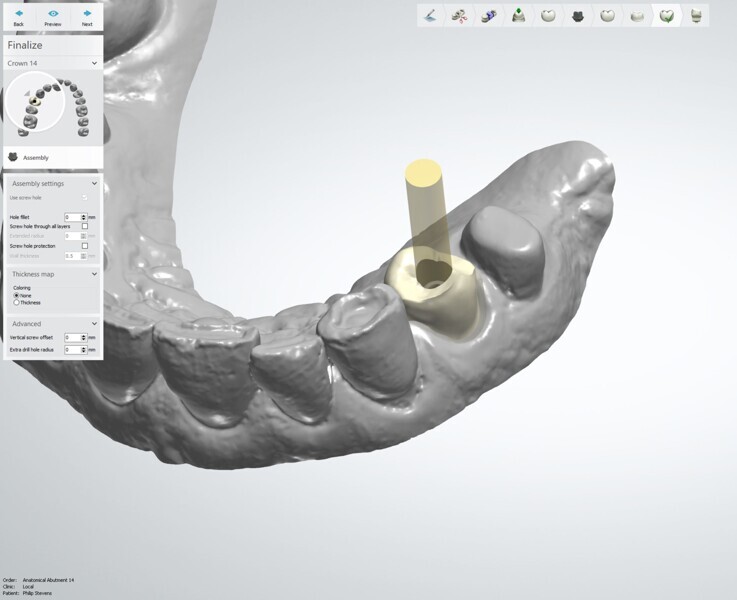Image resolution: width=737 pixels, height=600 pixels.
Task: Click the Thickness map title
Action: pos(33,274)
